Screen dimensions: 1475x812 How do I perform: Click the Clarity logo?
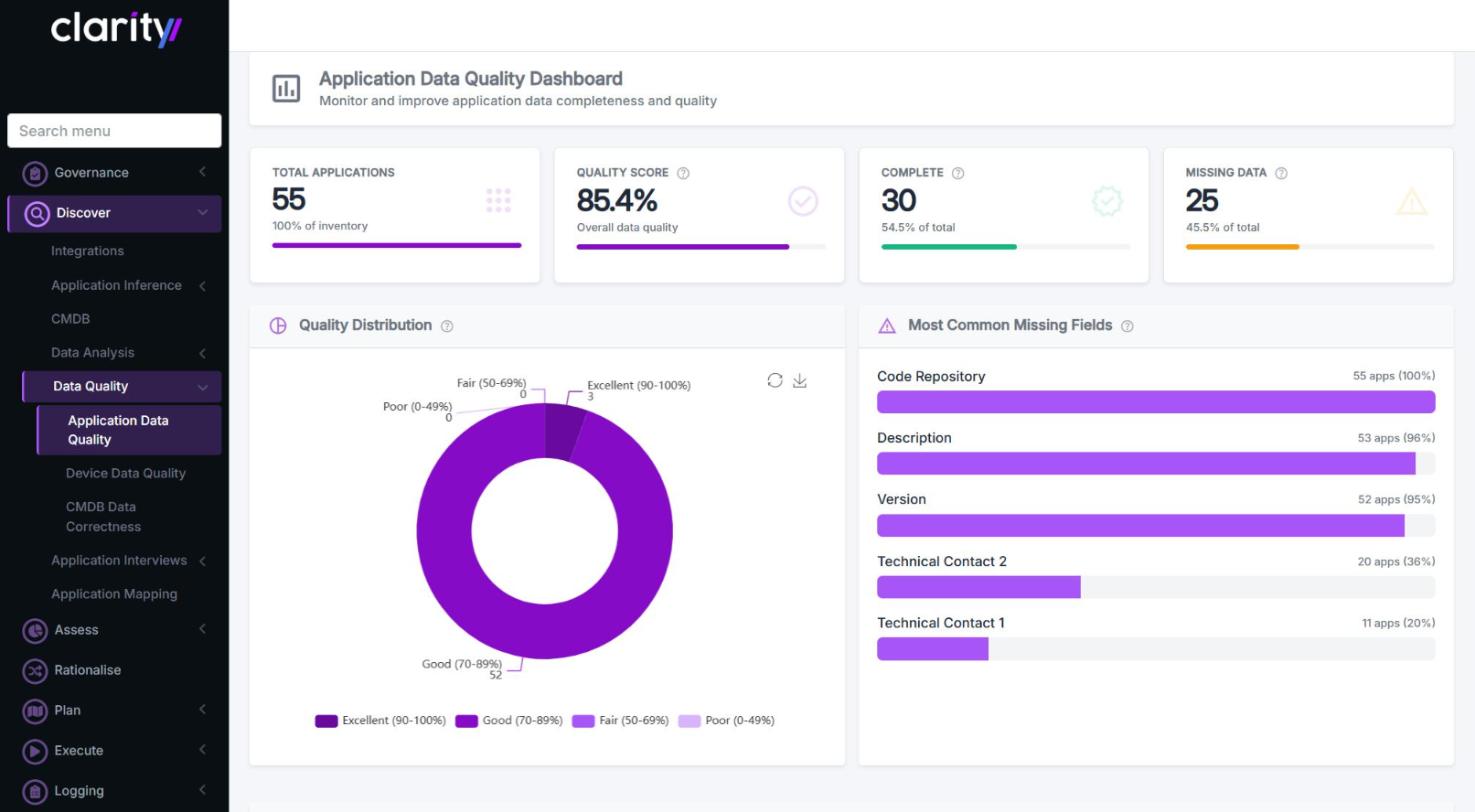coord(116,29)
